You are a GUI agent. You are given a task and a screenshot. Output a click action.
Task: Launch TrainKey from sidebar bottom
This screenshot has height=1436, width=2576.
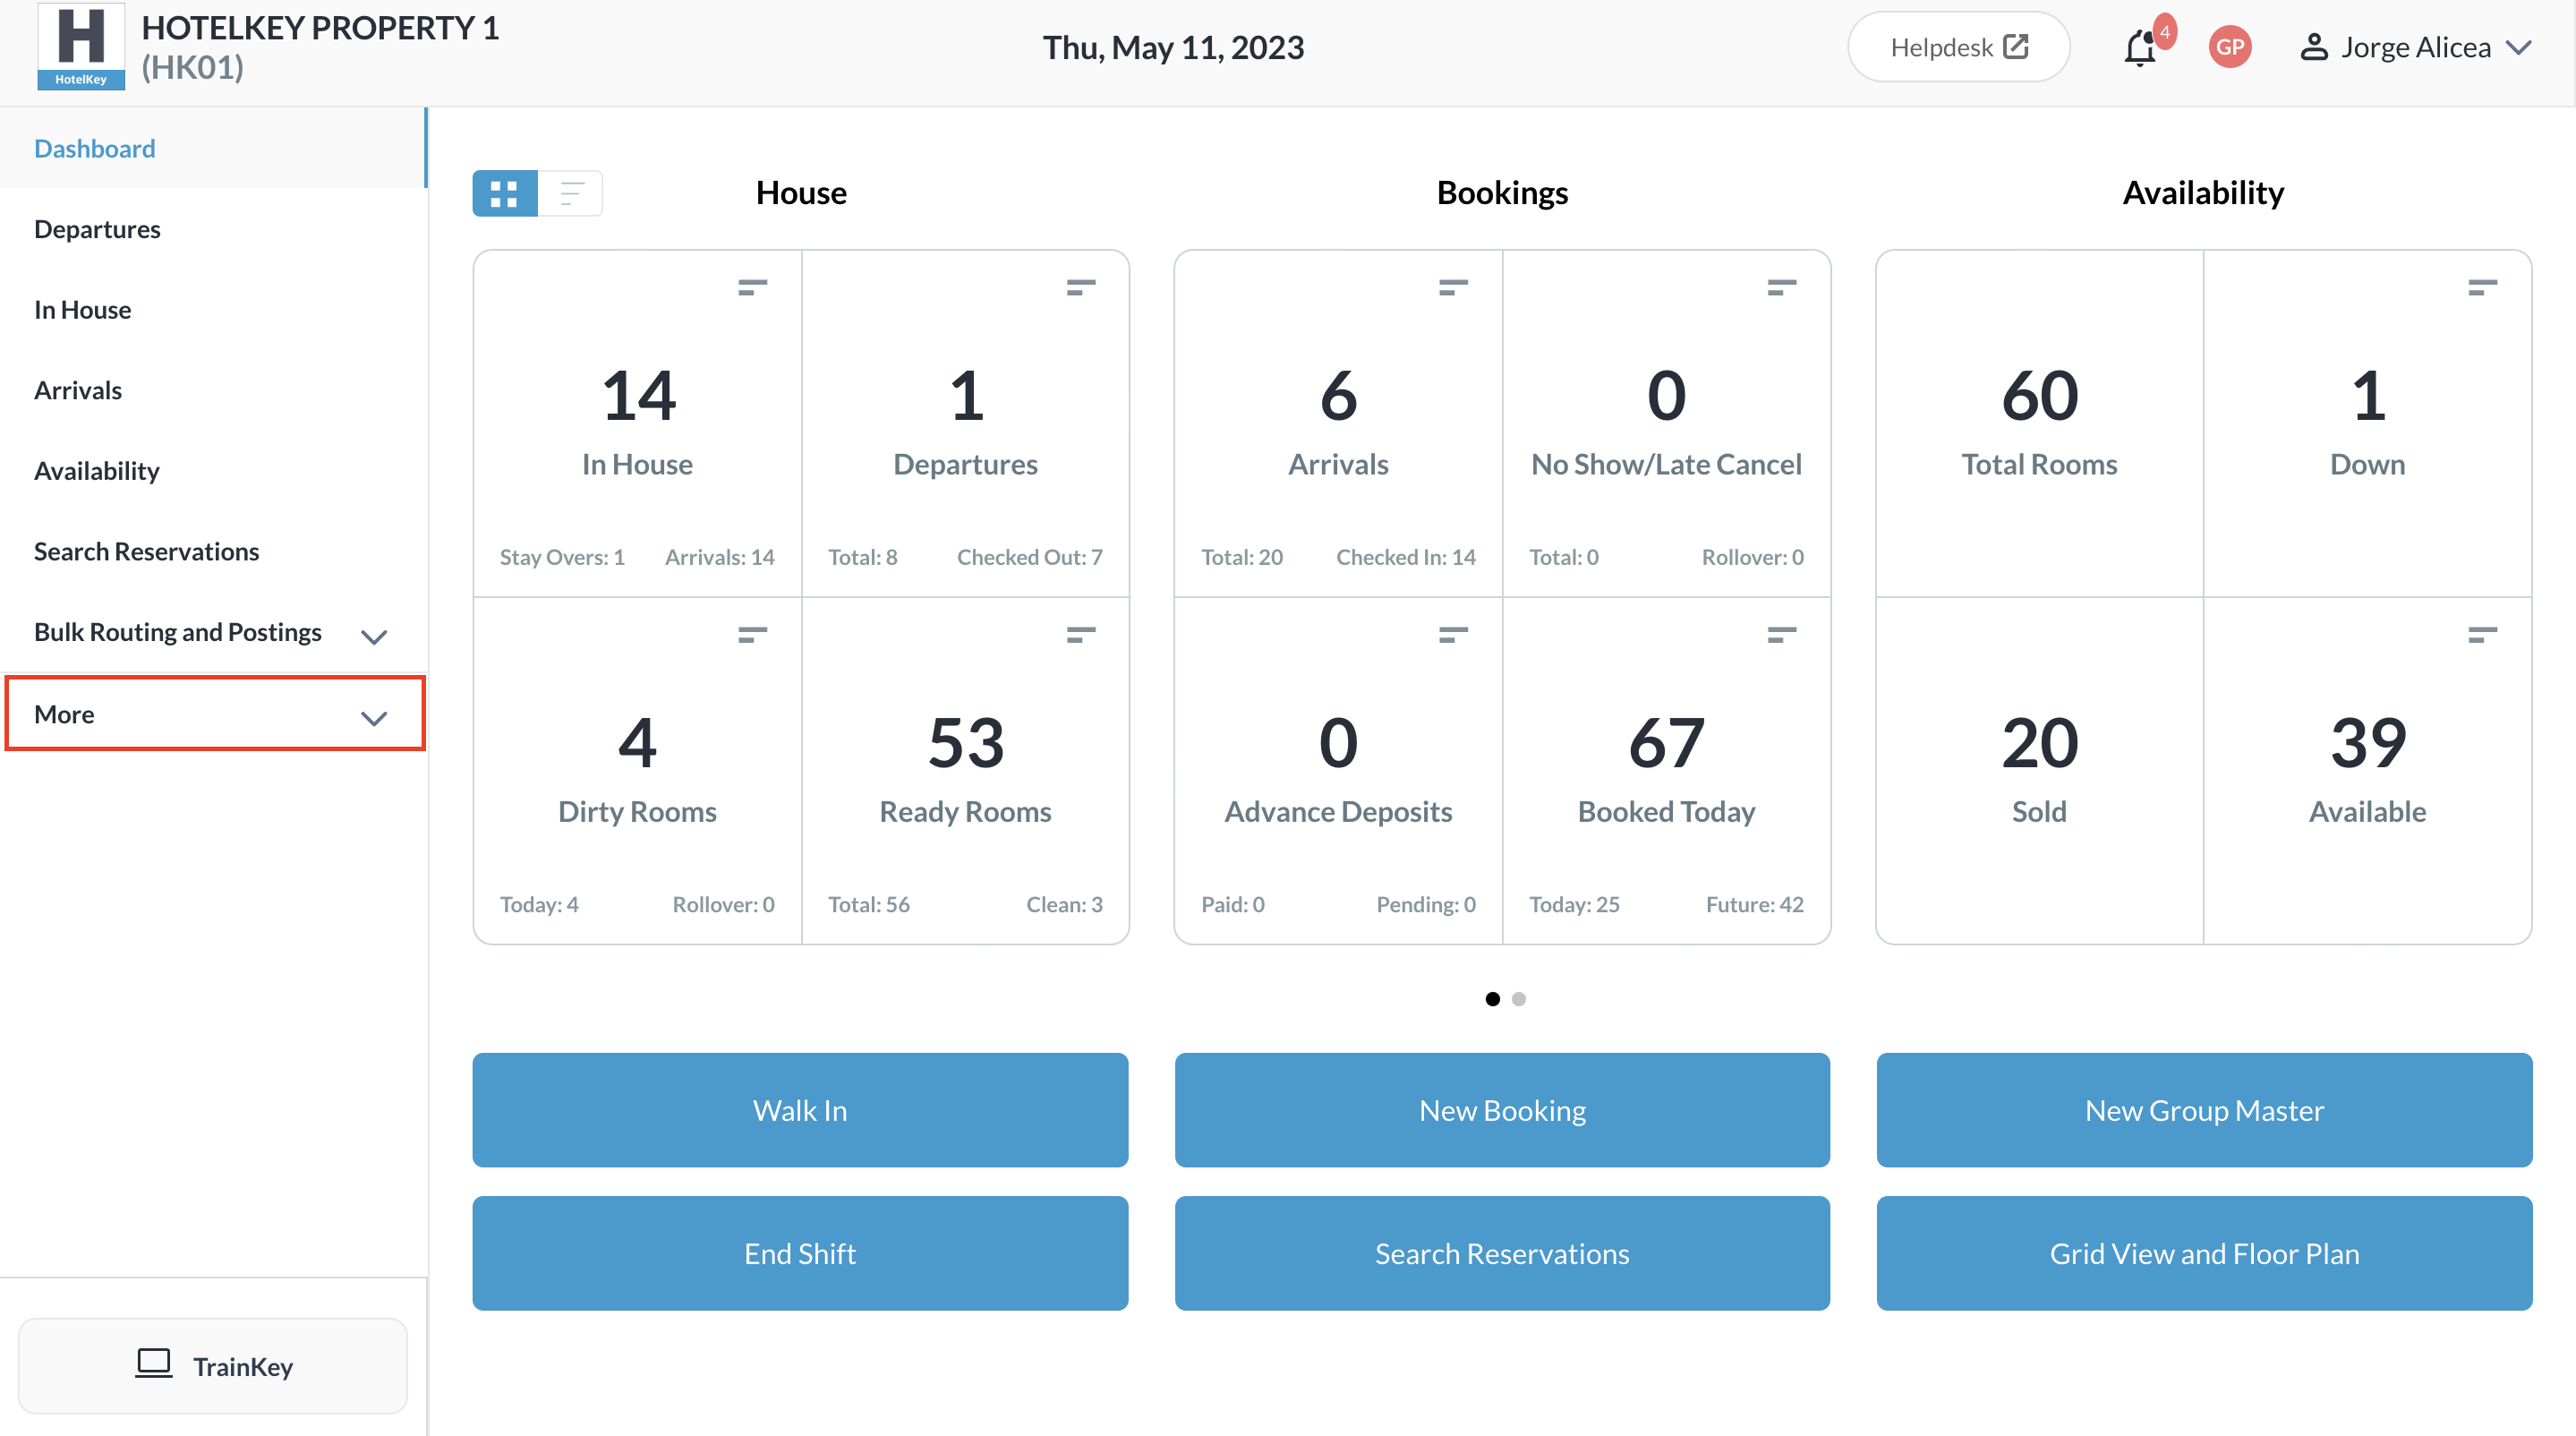pos(213,1365)
